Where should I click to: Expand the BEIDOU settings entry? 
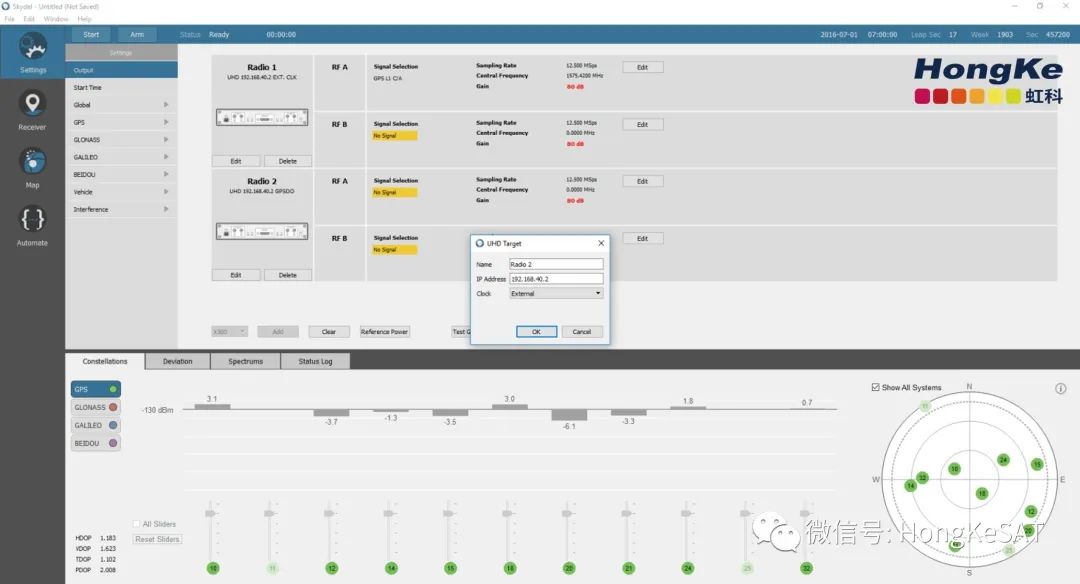pyautogui.click(x=121, y=174)
